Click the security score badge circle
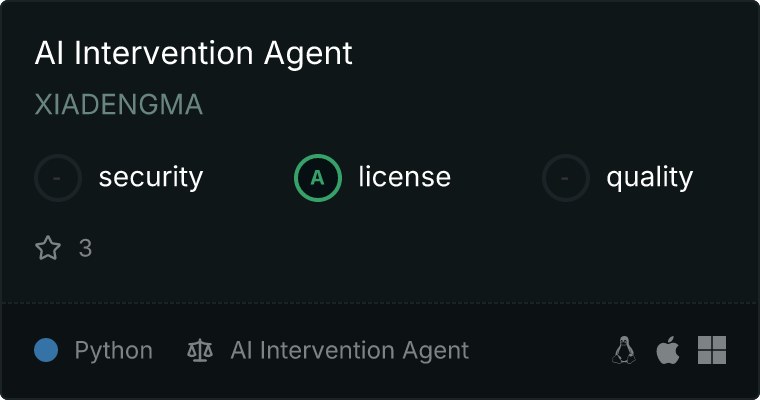Screen dimensions: 760x400 point(58,178)
